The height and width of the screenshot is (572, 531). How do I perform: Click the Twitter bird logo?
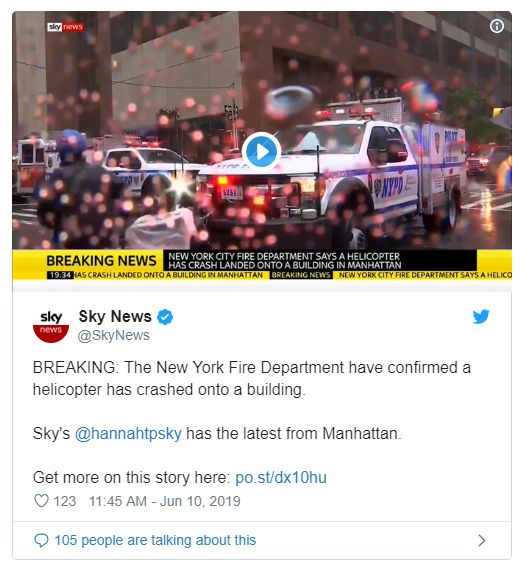(481, 316)
